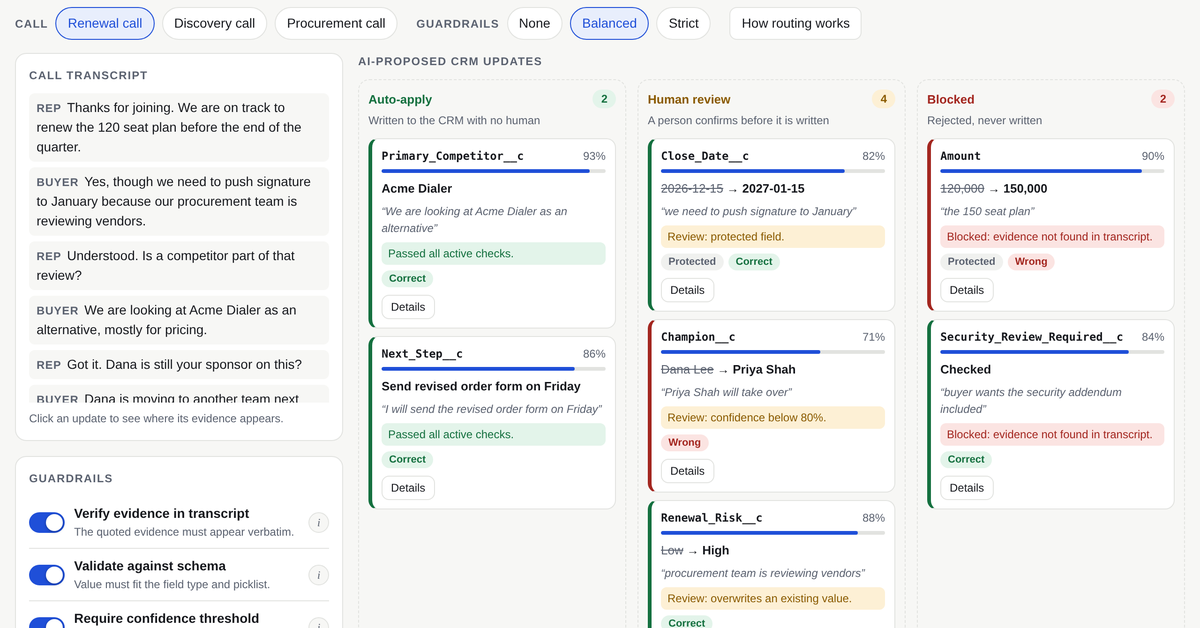Viewport: 1200px width, 628px height.
Task: Choose the Strict guardrails preset
Action: click(x=684, y=23)
